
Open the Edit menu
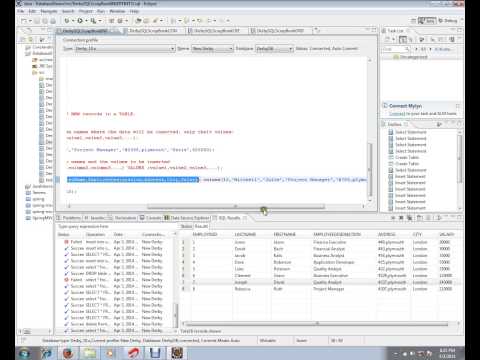point(32,11)
